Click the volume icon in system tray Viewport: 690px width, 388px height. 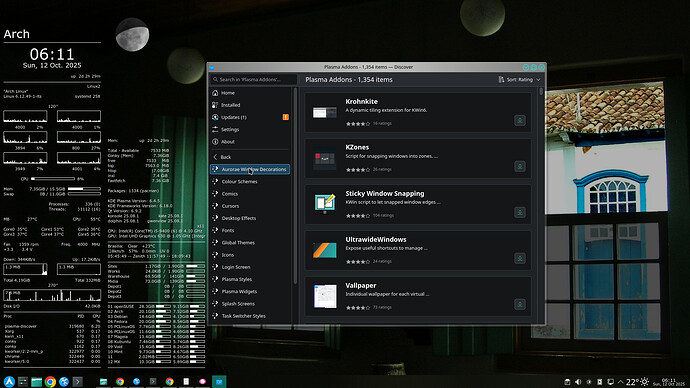tap(578, 382)
